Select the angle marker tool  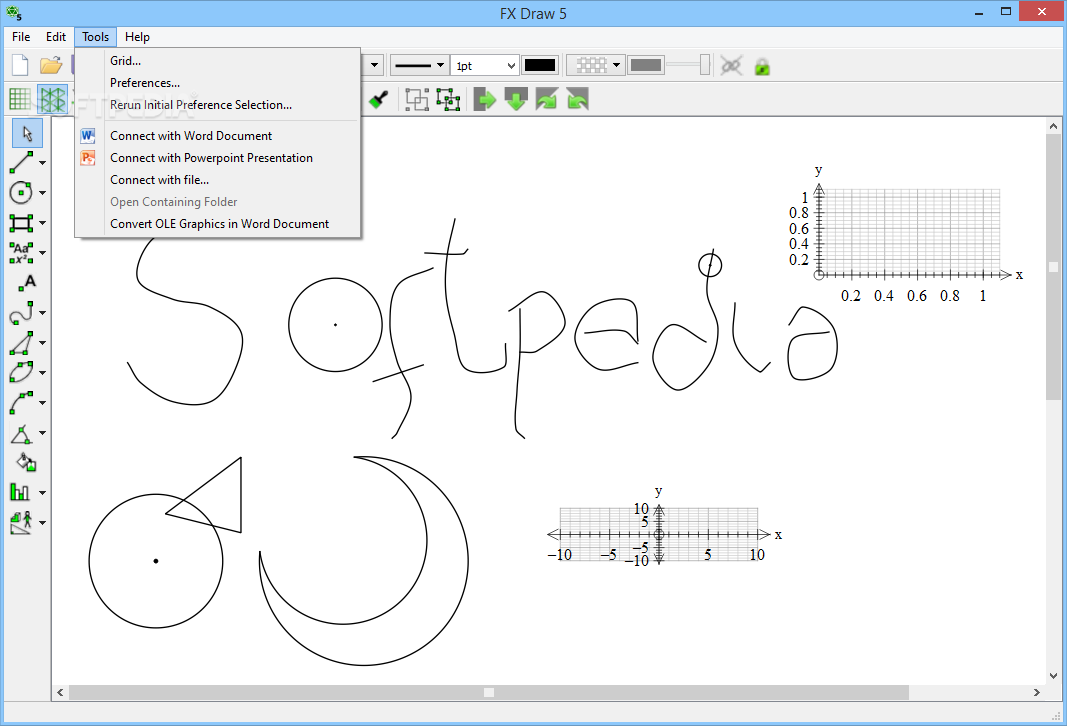pos(21,433)
